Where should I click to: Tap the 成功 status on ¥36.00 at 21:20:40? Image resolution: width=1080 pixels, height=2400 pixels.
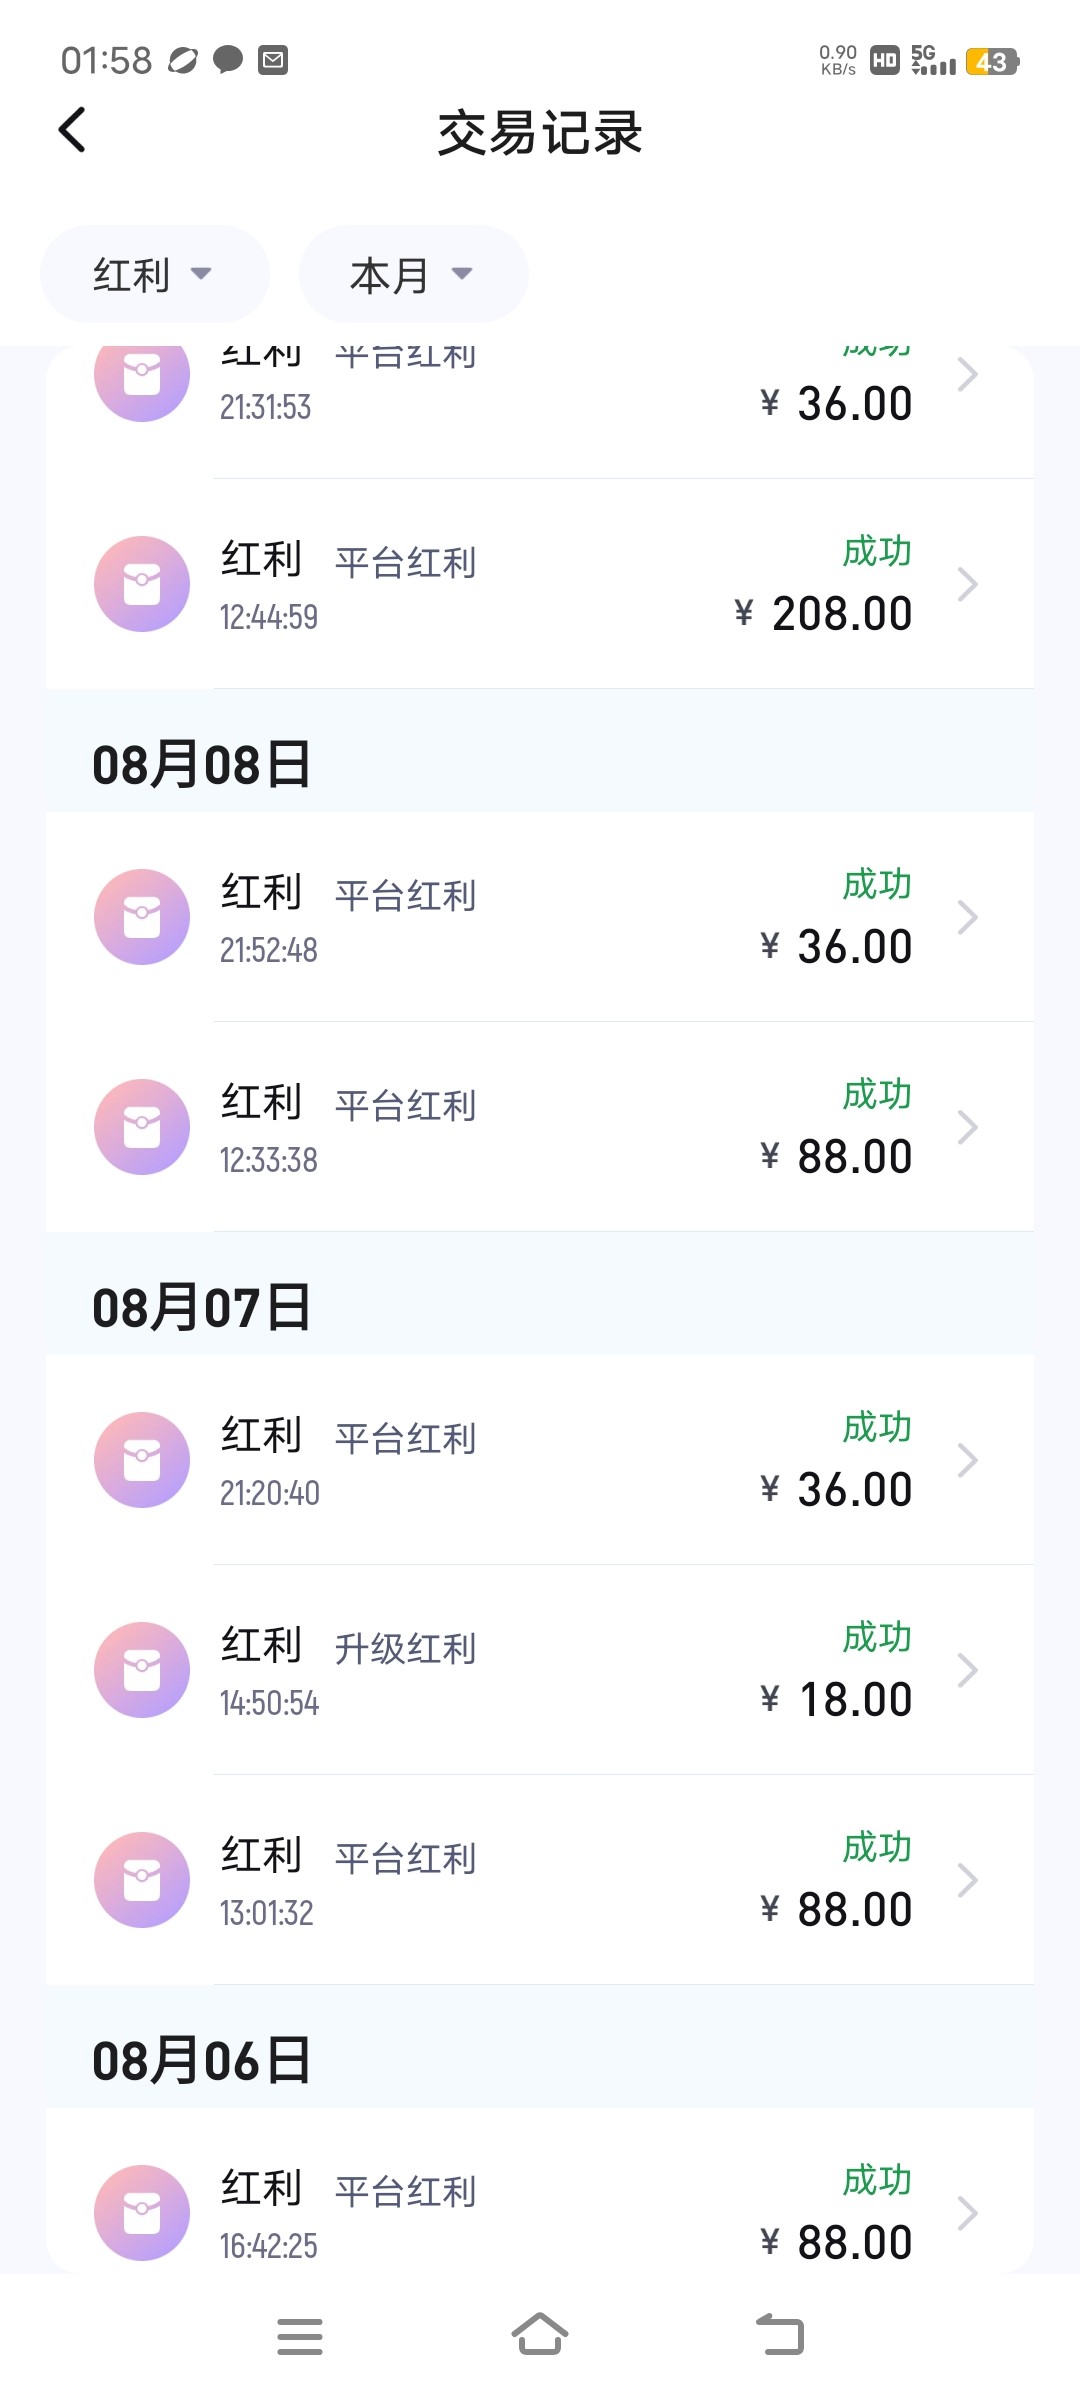tap(877, 1428)
